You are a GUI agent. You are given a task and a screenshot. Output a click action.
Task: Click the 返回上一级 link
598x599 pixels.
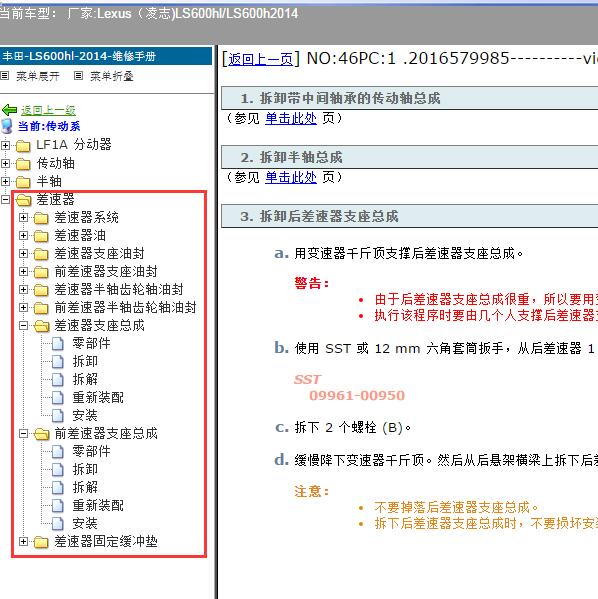point(48,110)
